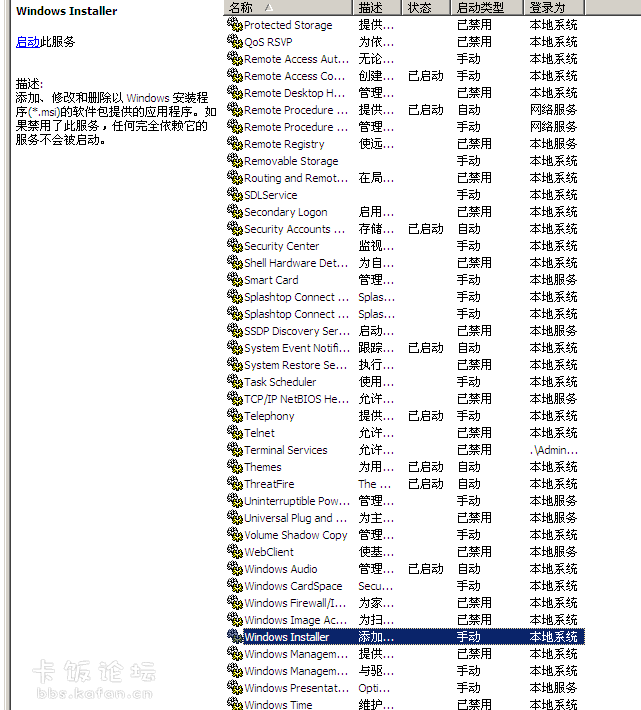The image size is (641, 710).
Task: Click the Telnet service icon
Action: (x=234, y=432)
